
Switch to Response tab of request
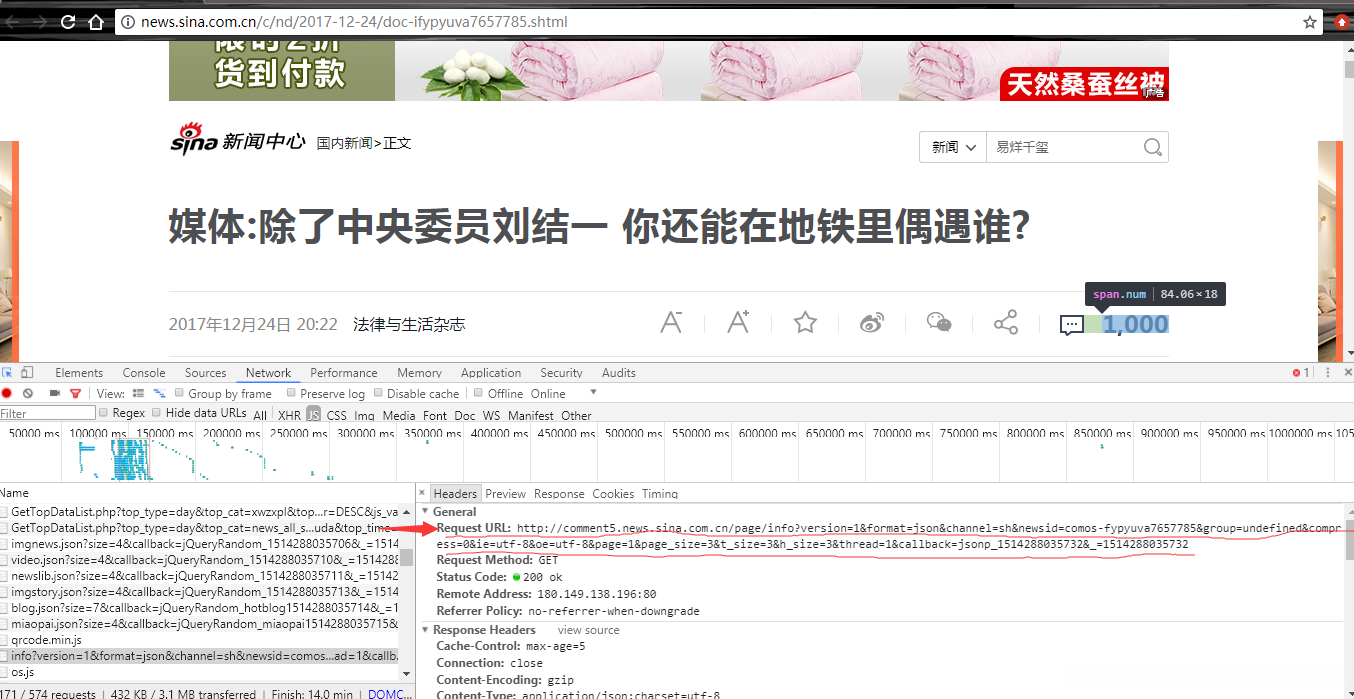[x=559, y=493]
